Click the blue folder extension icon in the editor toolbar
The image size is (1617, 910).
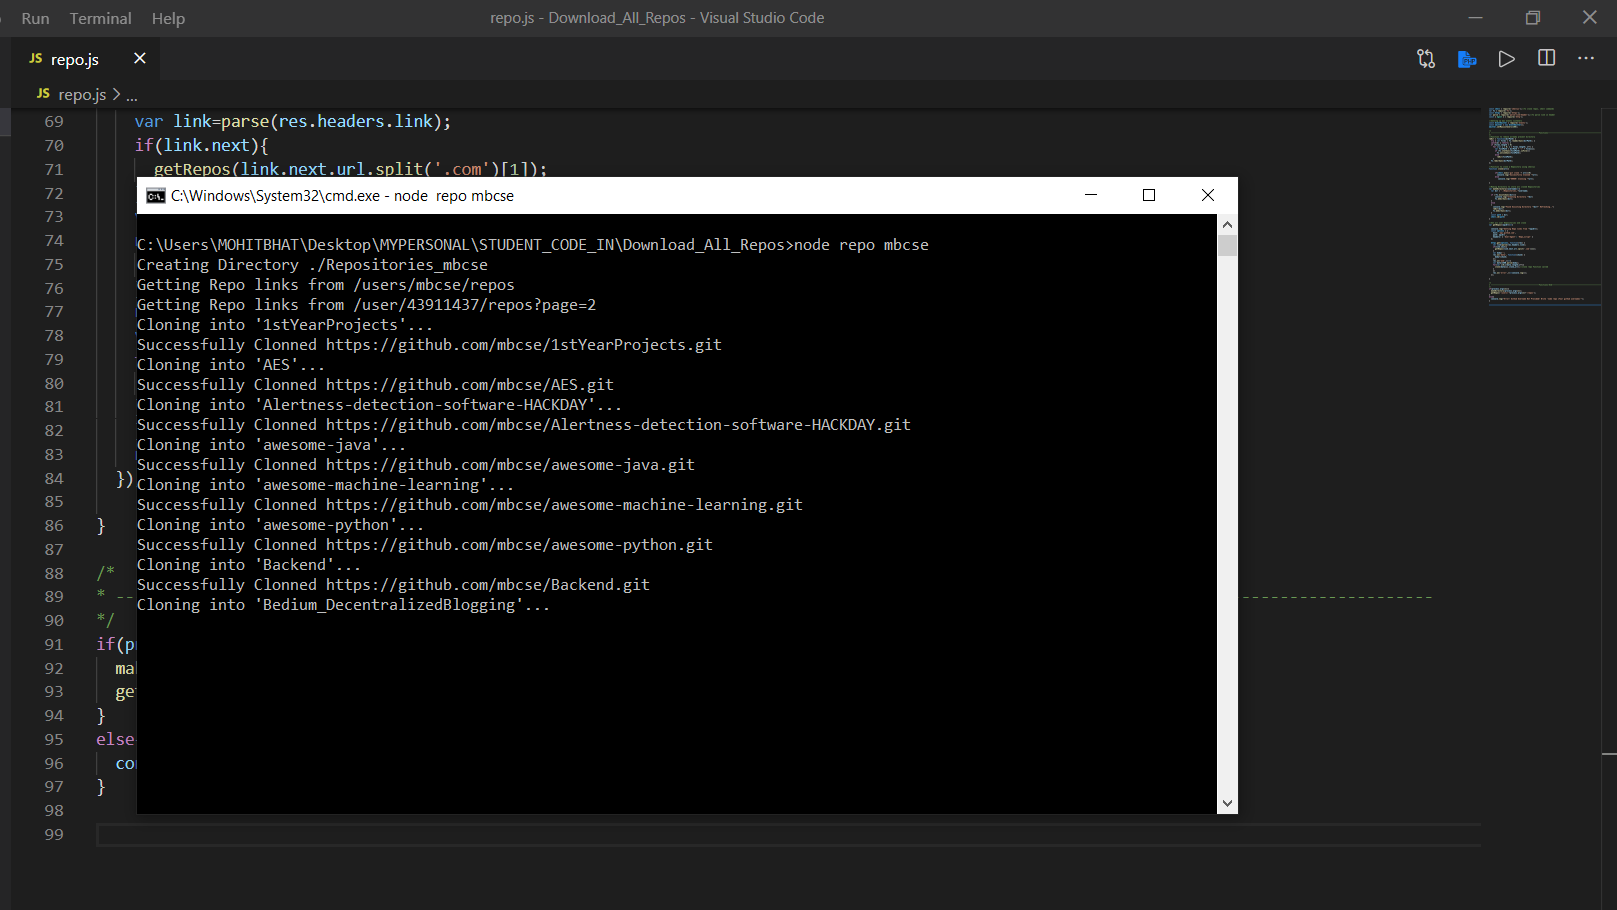[1467, 59]
